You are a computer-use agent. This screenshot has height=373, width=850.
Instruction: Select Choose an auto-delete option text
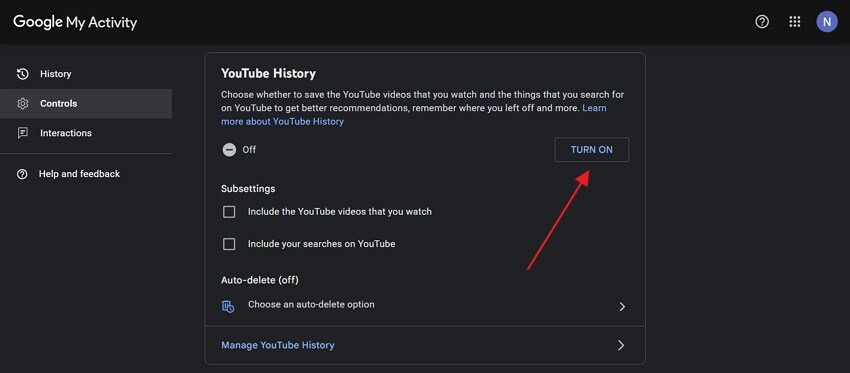coord(311,305)
